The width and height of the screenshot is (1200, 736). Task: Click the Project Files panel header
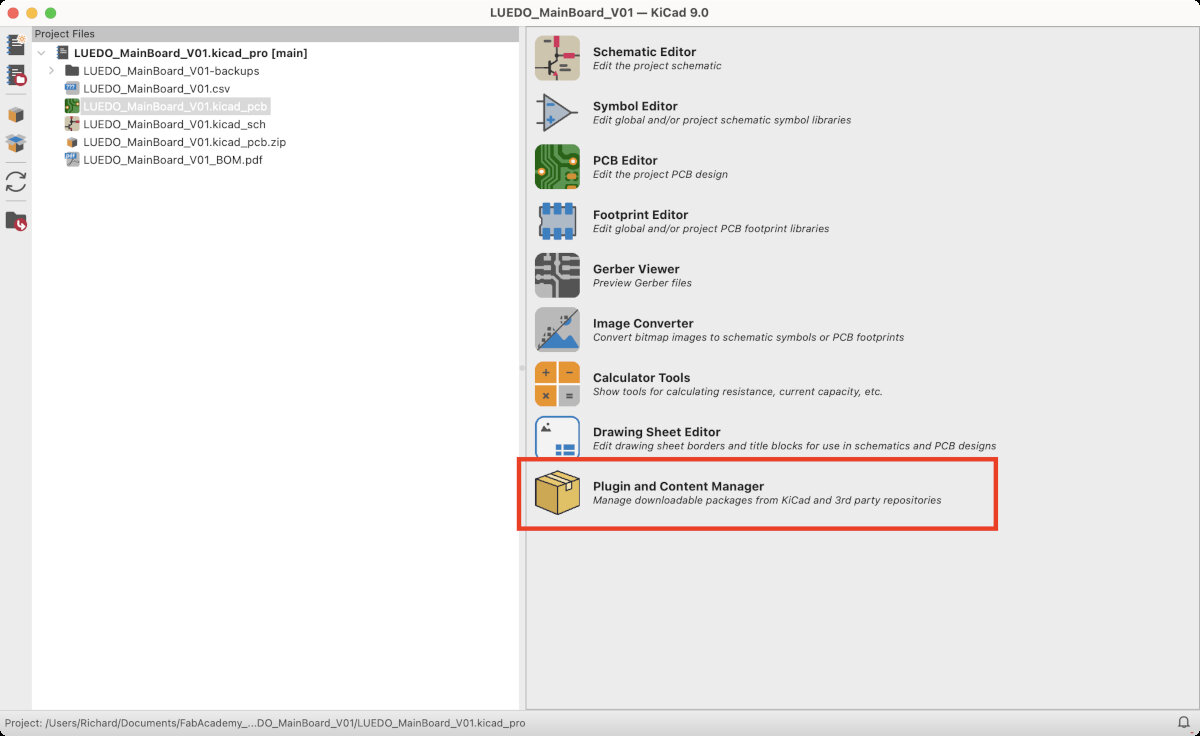[x=275, y=34]
